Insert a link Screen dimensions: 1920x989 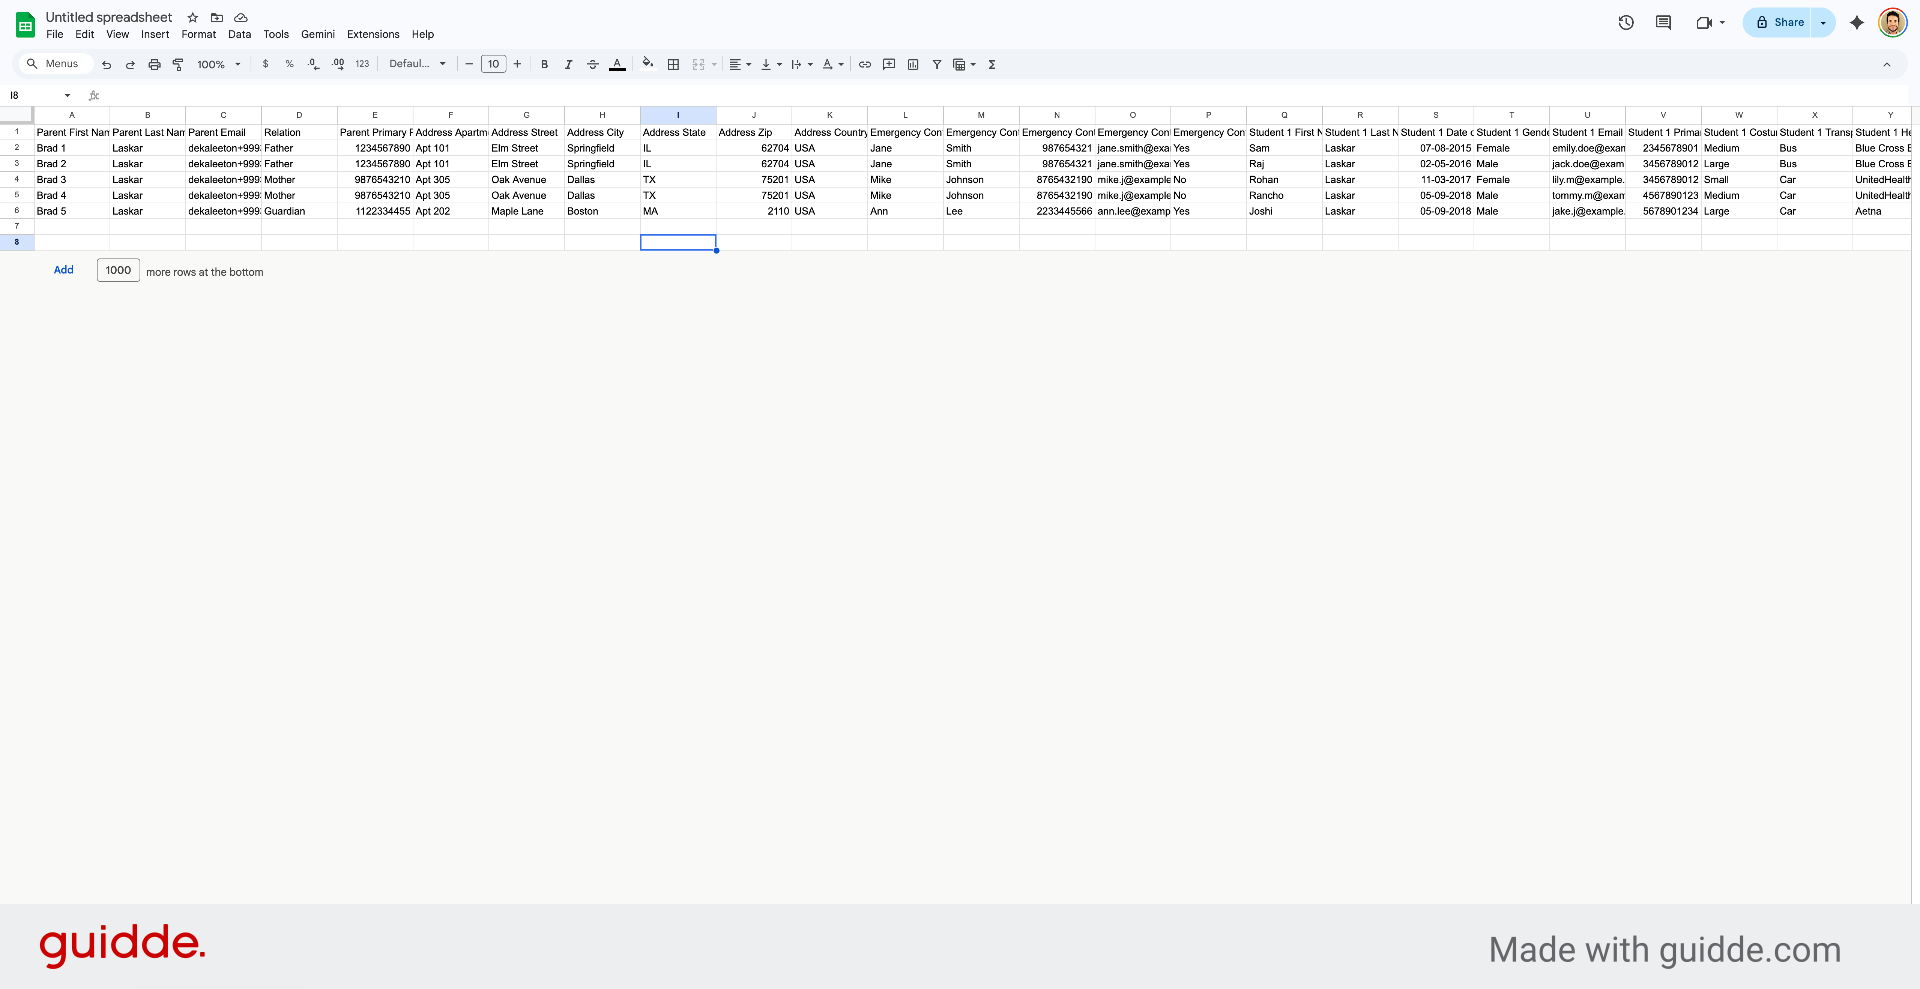click(x=865, y=64)
